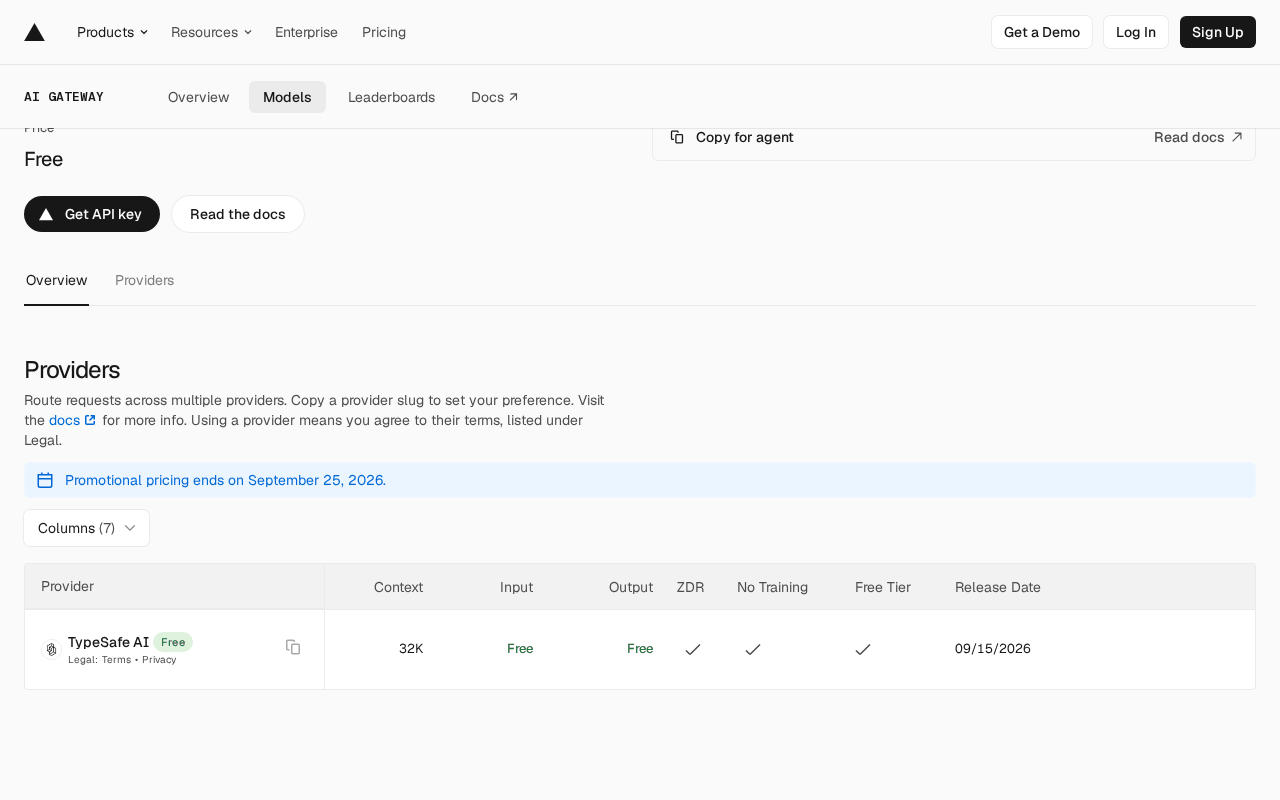1280x800 pixels.
Task: Open the Products menu
Action: coord(112,32)
